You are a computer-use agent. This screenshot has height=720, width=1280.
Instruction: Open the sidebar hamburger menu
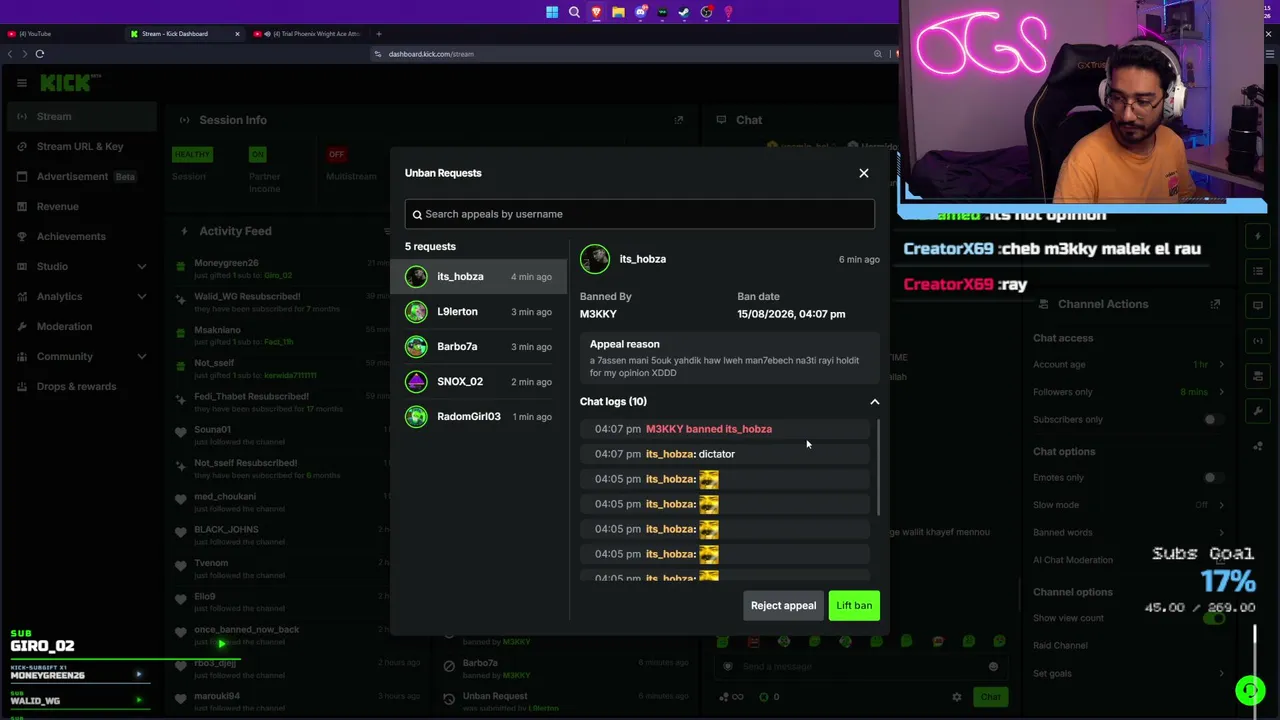22,83
